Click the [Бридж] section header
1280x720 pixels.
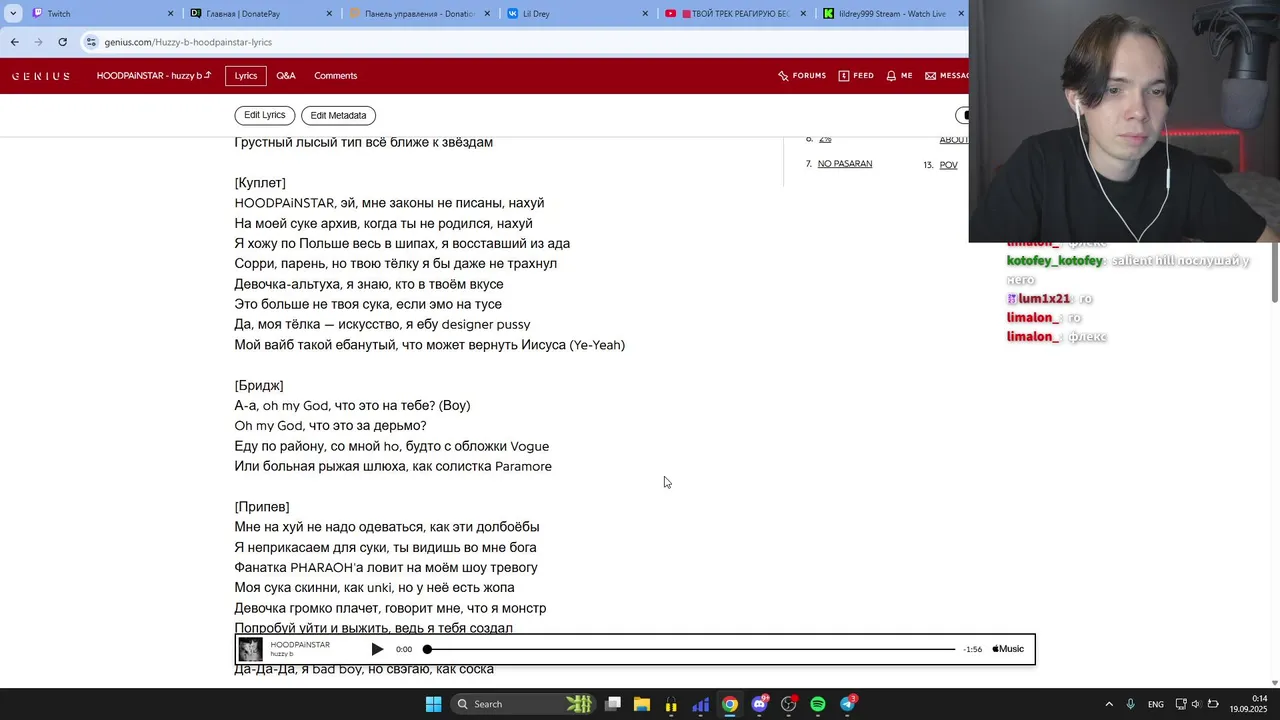coord(259,385)
